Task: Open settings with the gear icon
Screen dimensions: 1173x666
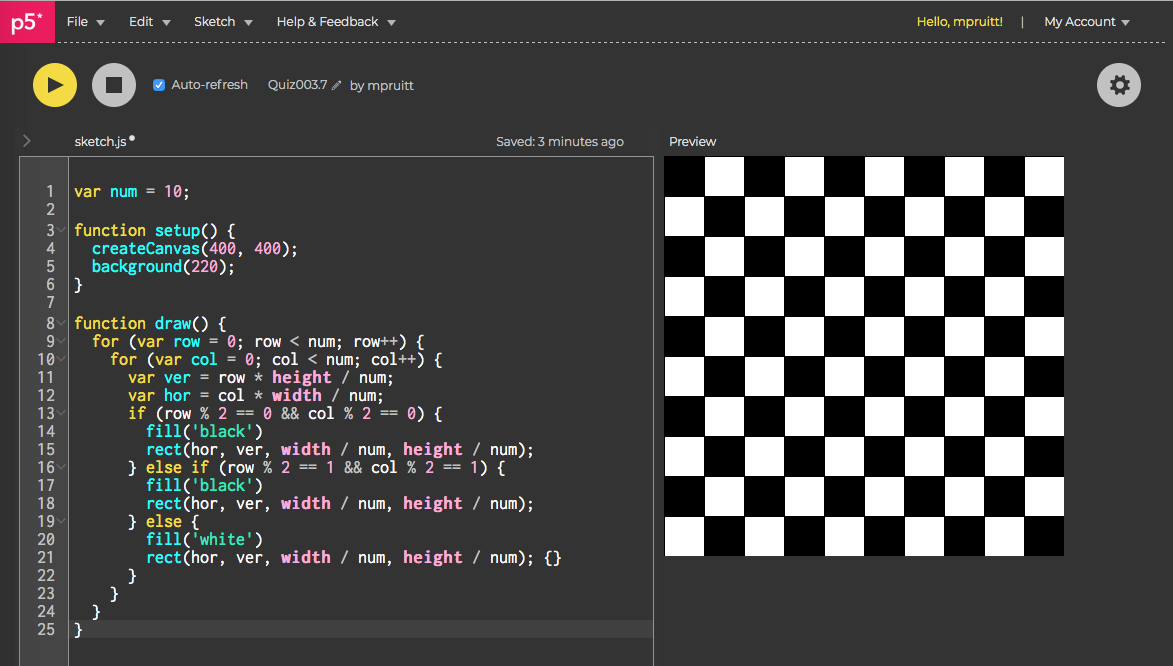Action: coord(1118,85)
